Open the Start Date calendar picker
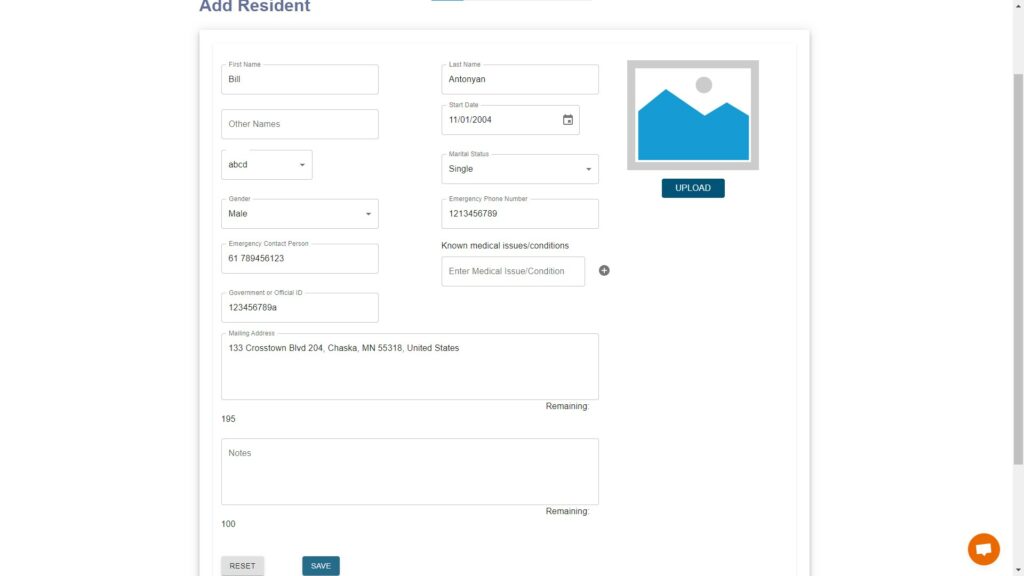The height and width of the screenshot is (576, 1024). point(568,120)
